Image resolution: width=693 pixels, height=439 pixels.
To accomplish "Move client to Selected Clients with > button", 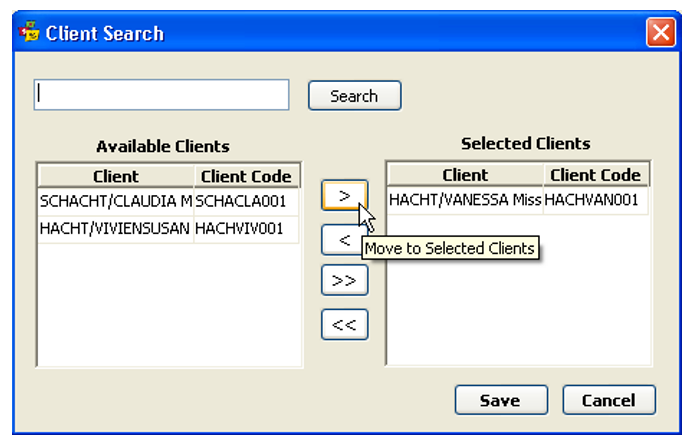I will click(344, 195).
